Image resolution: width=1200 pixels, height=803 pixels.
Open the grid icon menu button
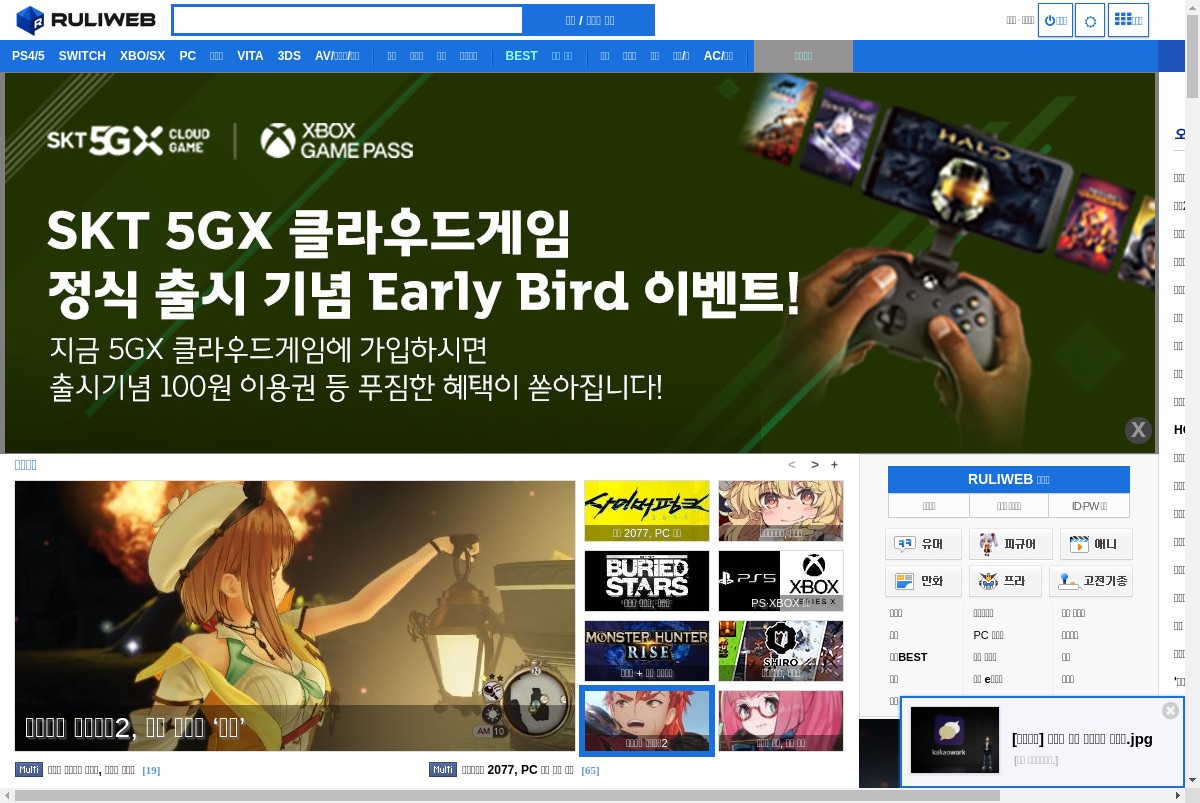point(1128,20)
